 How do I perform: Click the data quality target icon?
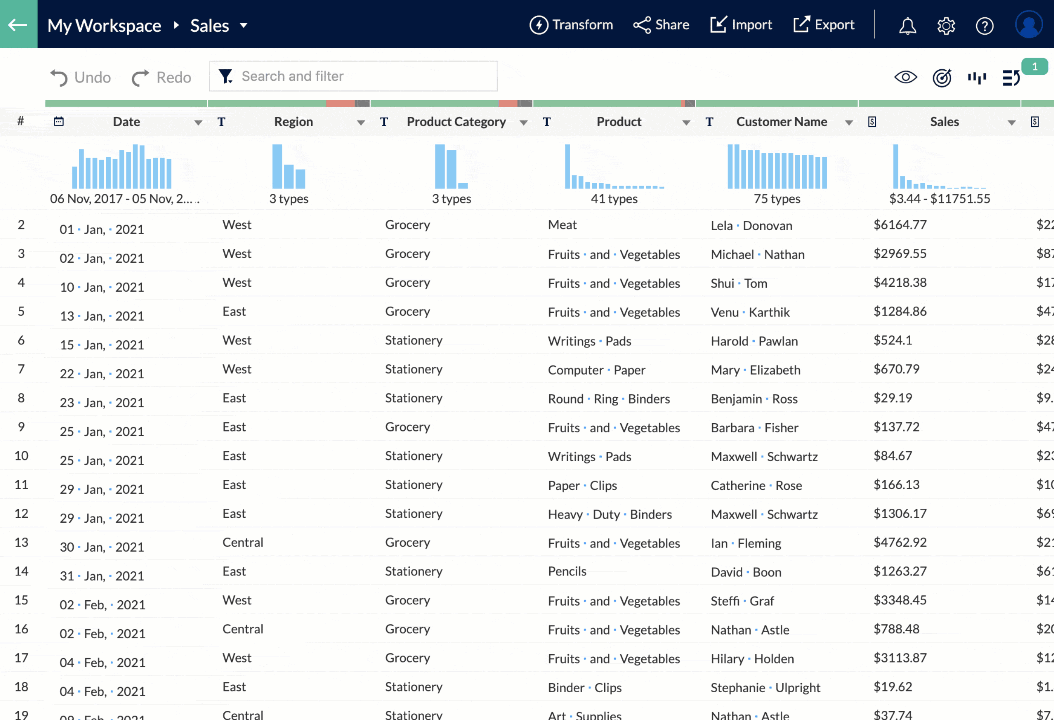[x=941, y=75]
